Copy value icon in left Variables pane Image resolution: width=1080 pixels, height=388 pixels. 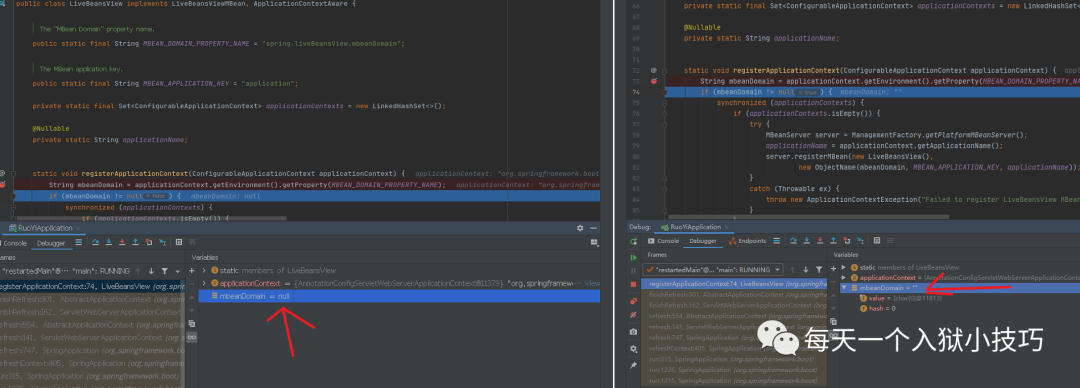191,323
